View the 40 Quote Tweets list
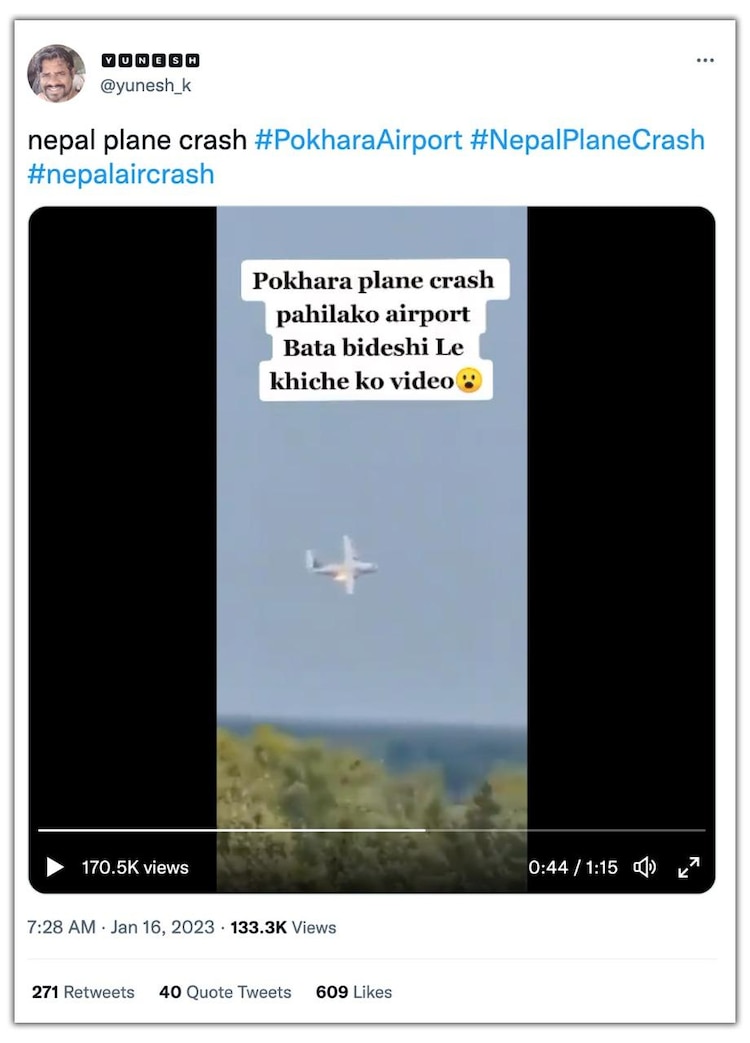 click(225, 992)
